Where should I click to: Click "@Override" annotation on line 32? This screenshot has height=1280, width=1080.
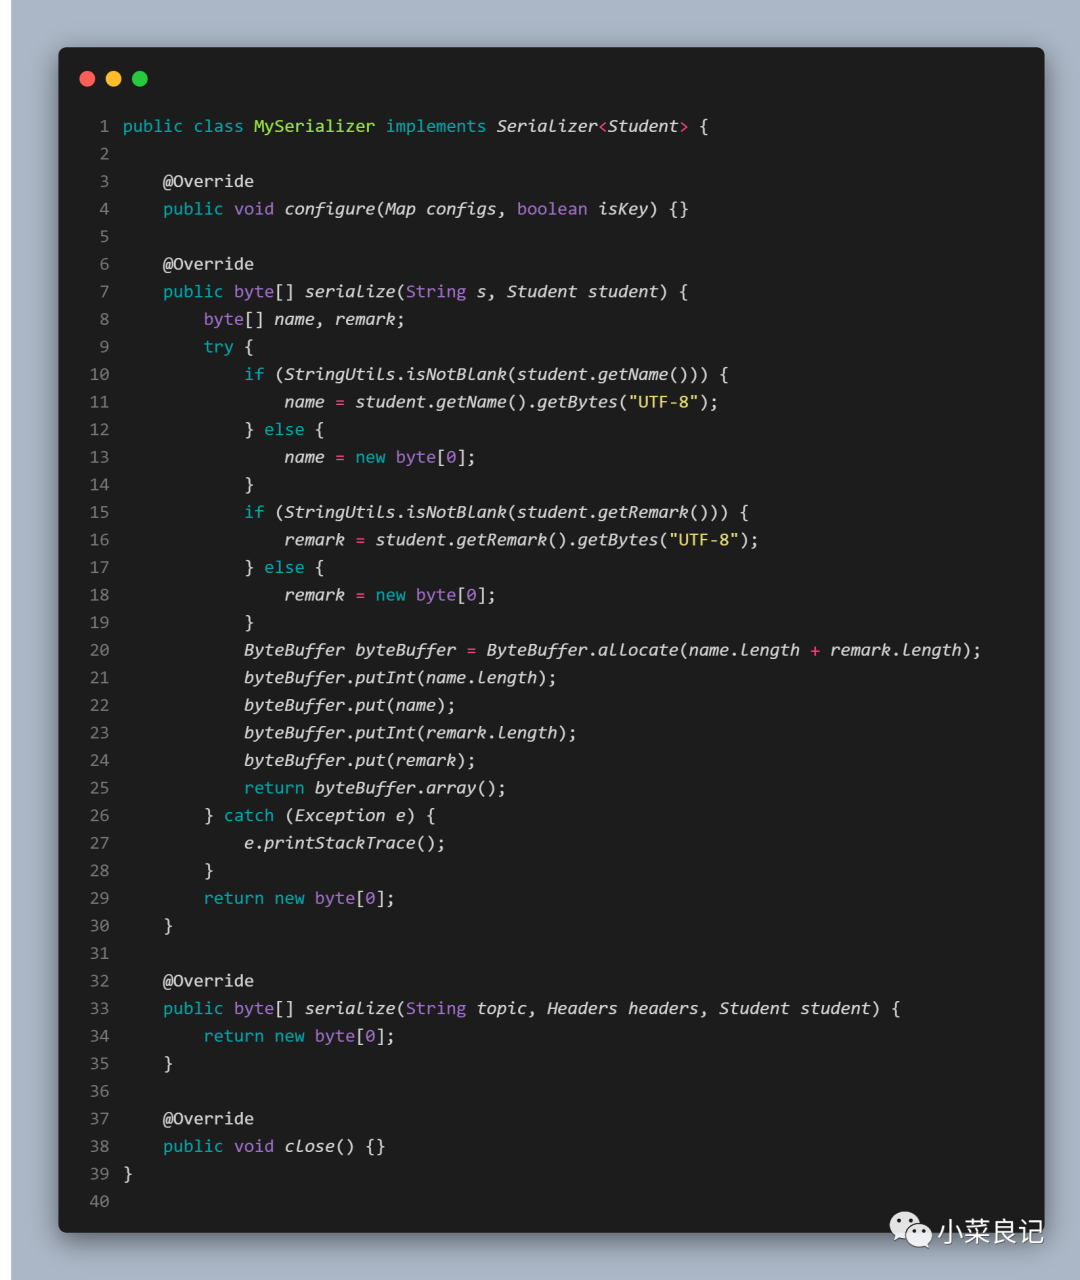tap(208, 981)
